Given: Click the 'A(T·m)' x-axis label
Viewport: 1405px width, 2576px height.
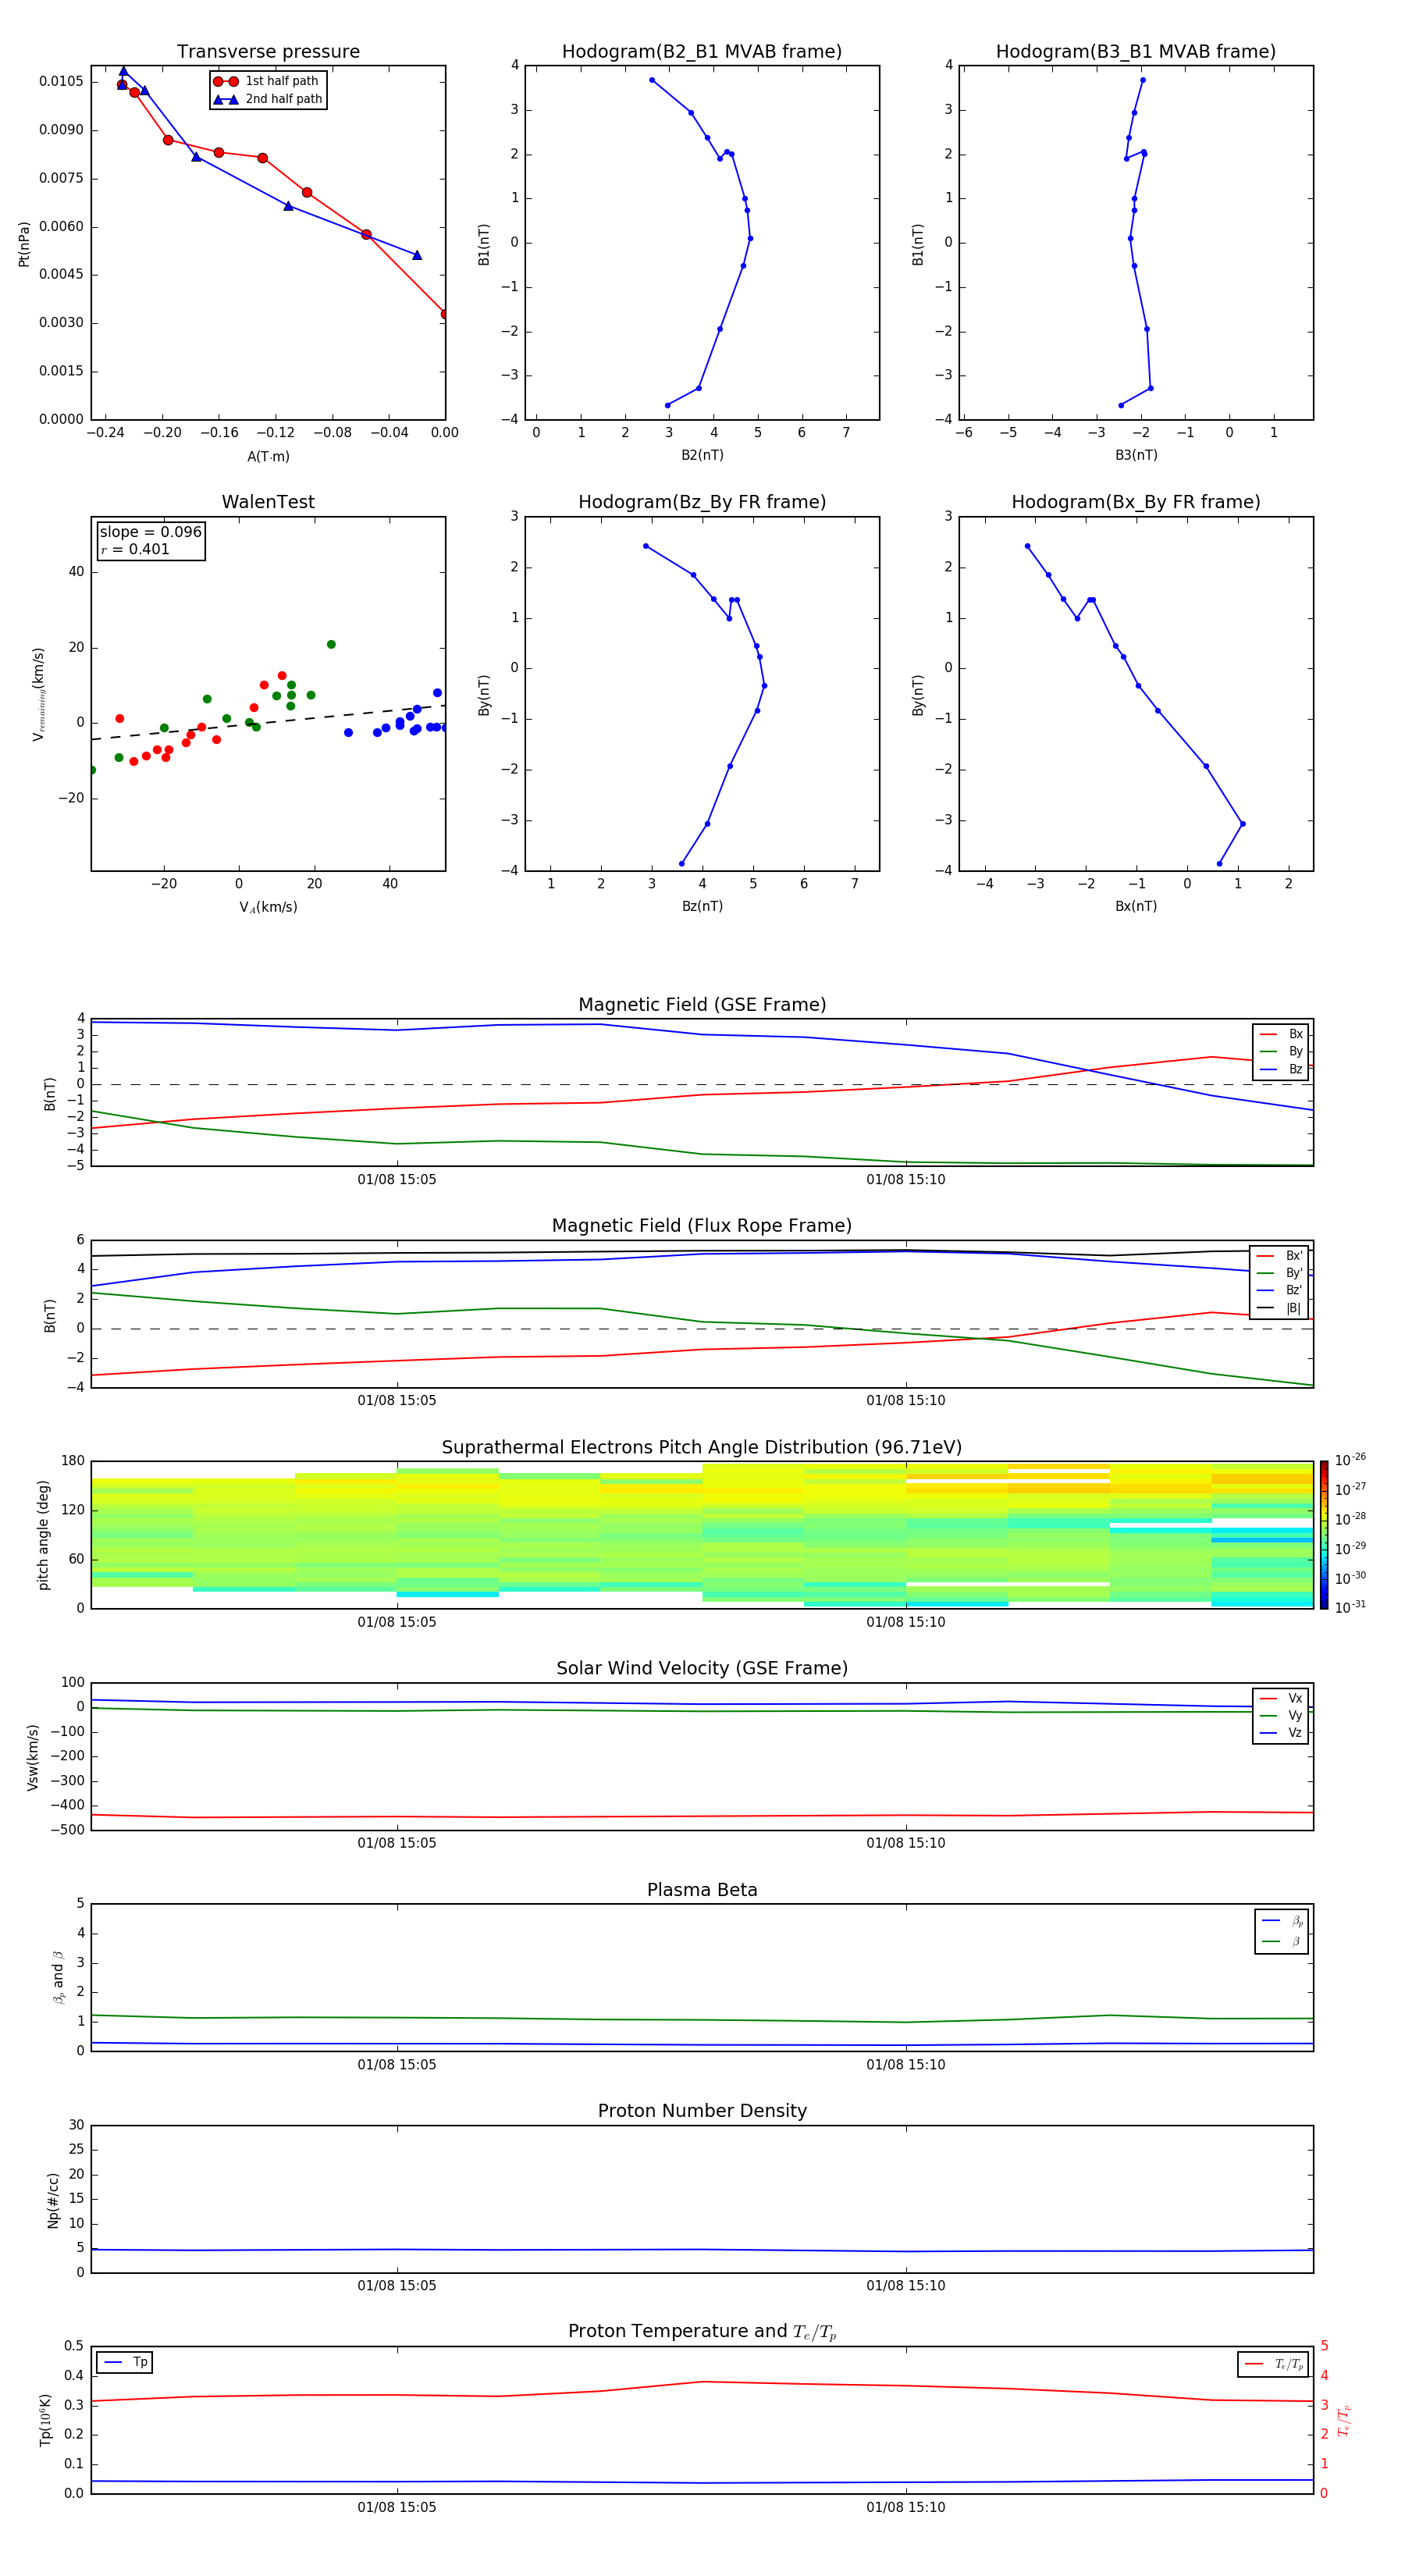Looking at the screenshot, I should pyautogui.click(x=268, y=457).
